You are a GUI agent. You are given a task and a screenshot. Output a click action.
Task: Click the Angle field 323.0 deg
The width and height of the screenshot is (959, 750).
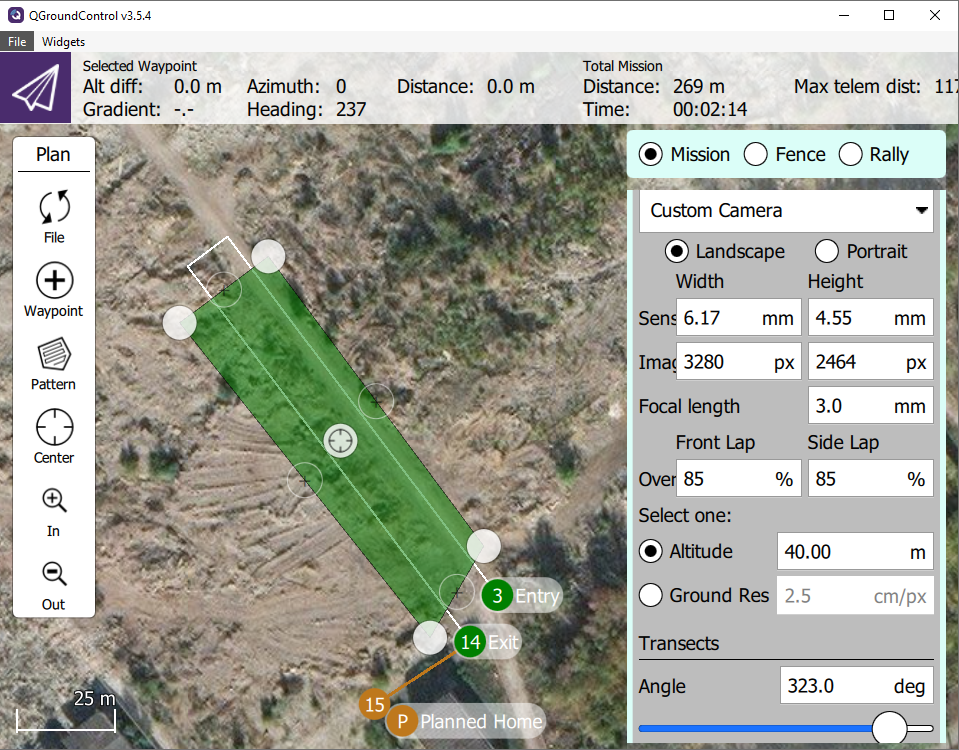(857, 686)
